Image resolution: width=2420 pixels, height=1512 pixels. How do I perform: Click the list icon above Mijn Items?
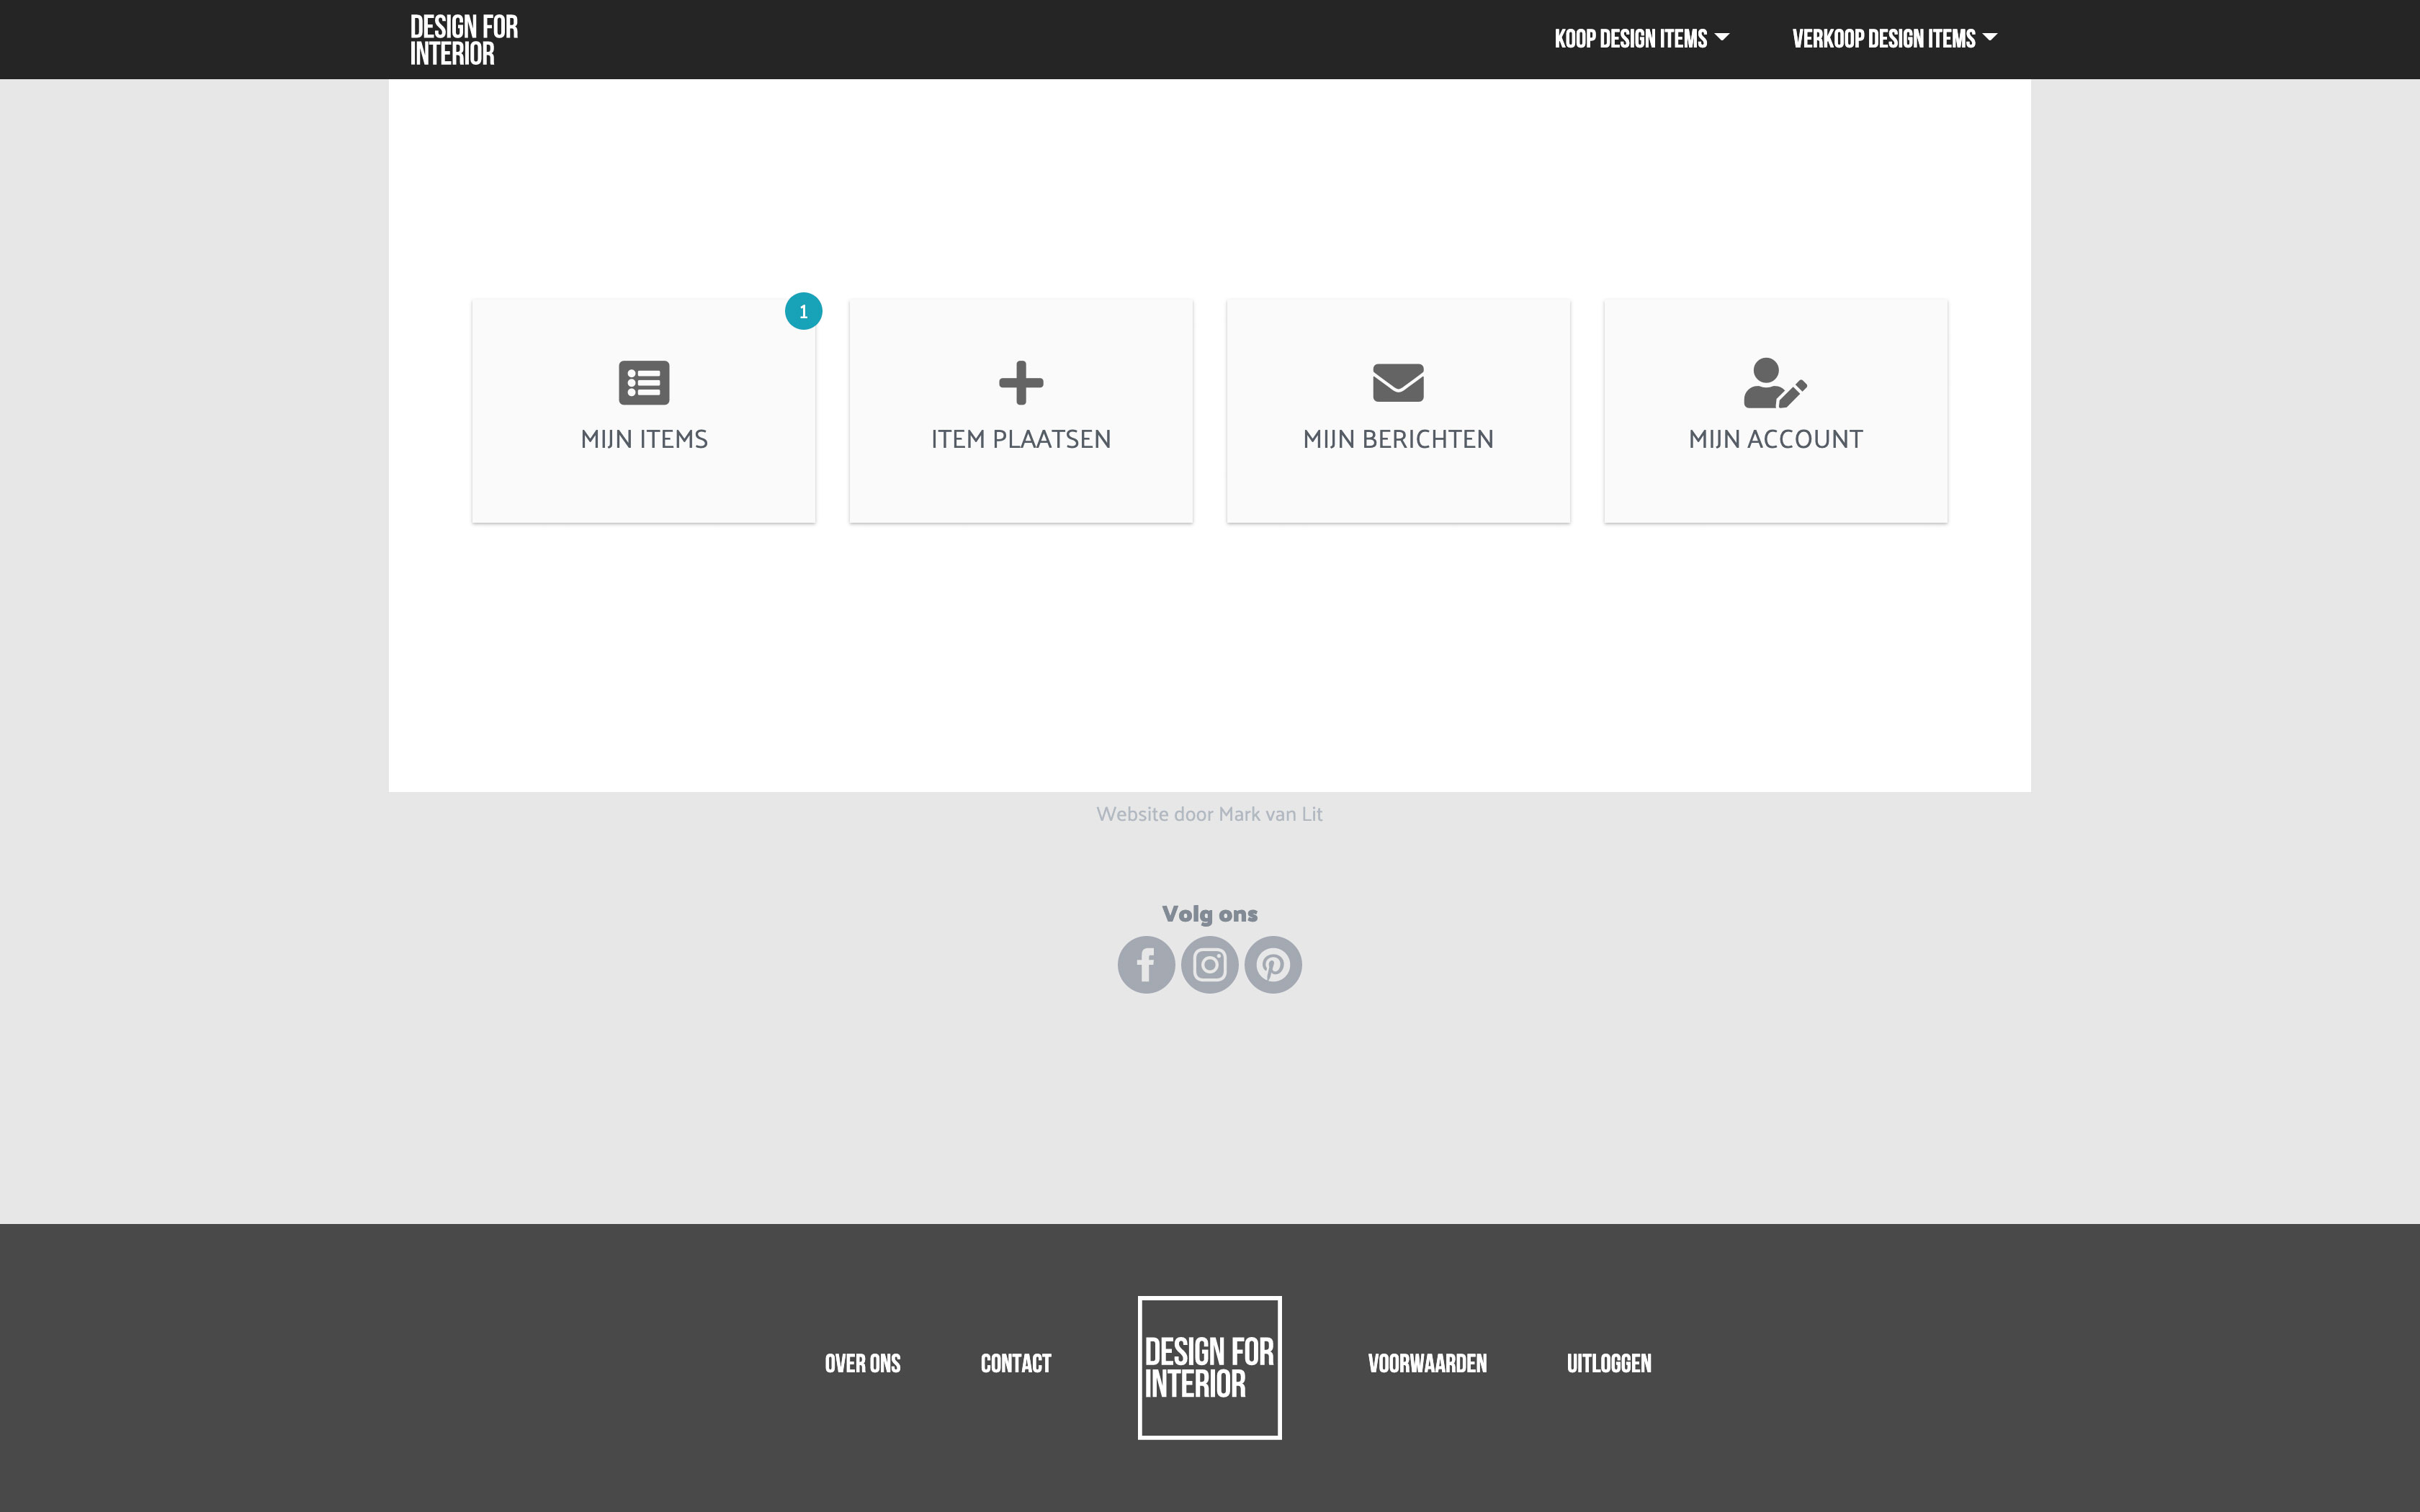coord(644,383)
